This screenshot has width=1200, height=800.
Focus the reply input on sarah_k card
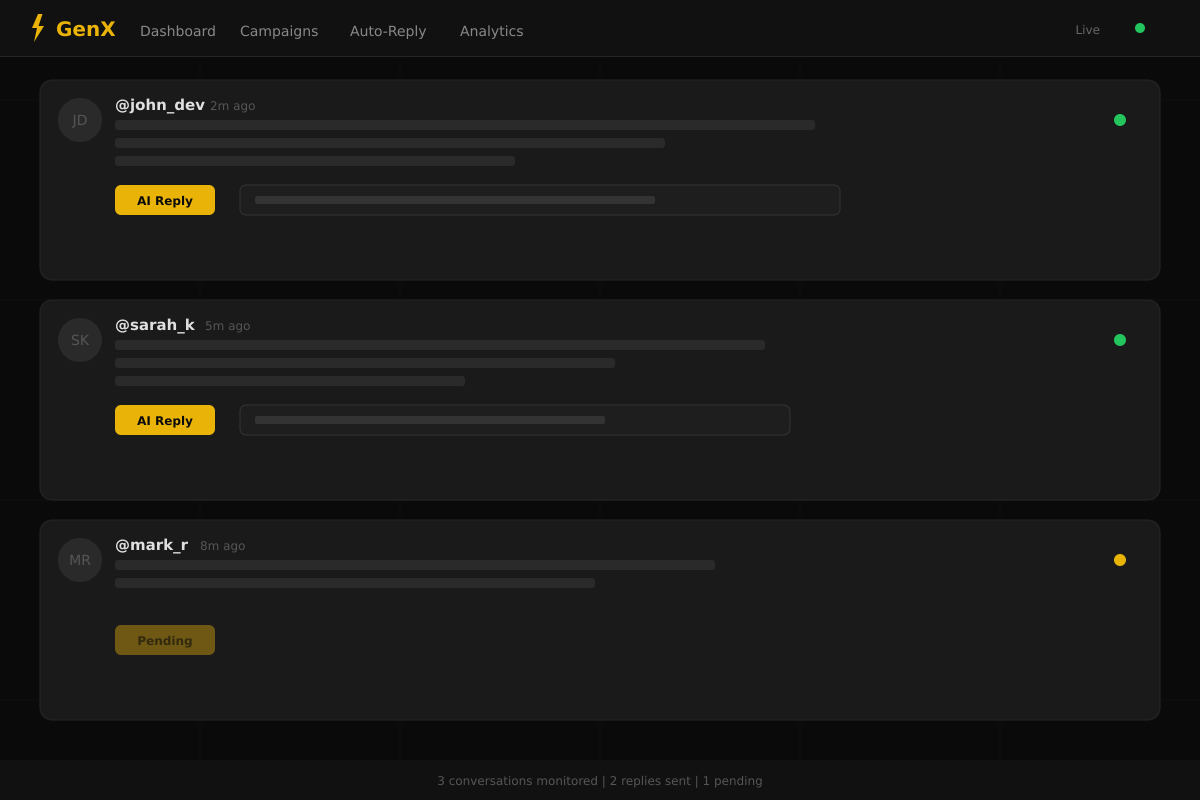pyautogui.click(x=515, y=420)
